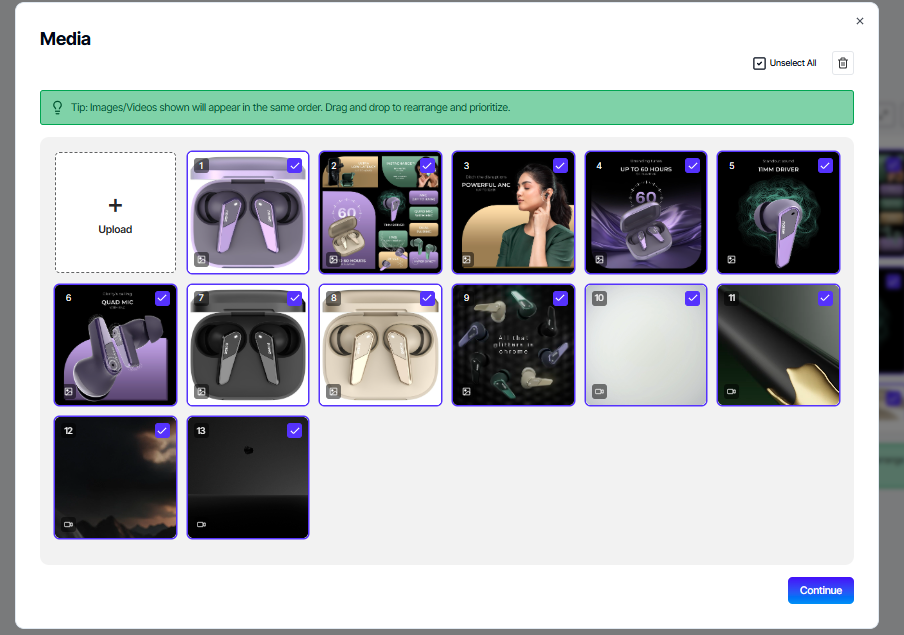Uncheck the selection checkmark on thumbnail 7
Image resolution: width=904 pixels, height=635 pixels.
(294, 298)
